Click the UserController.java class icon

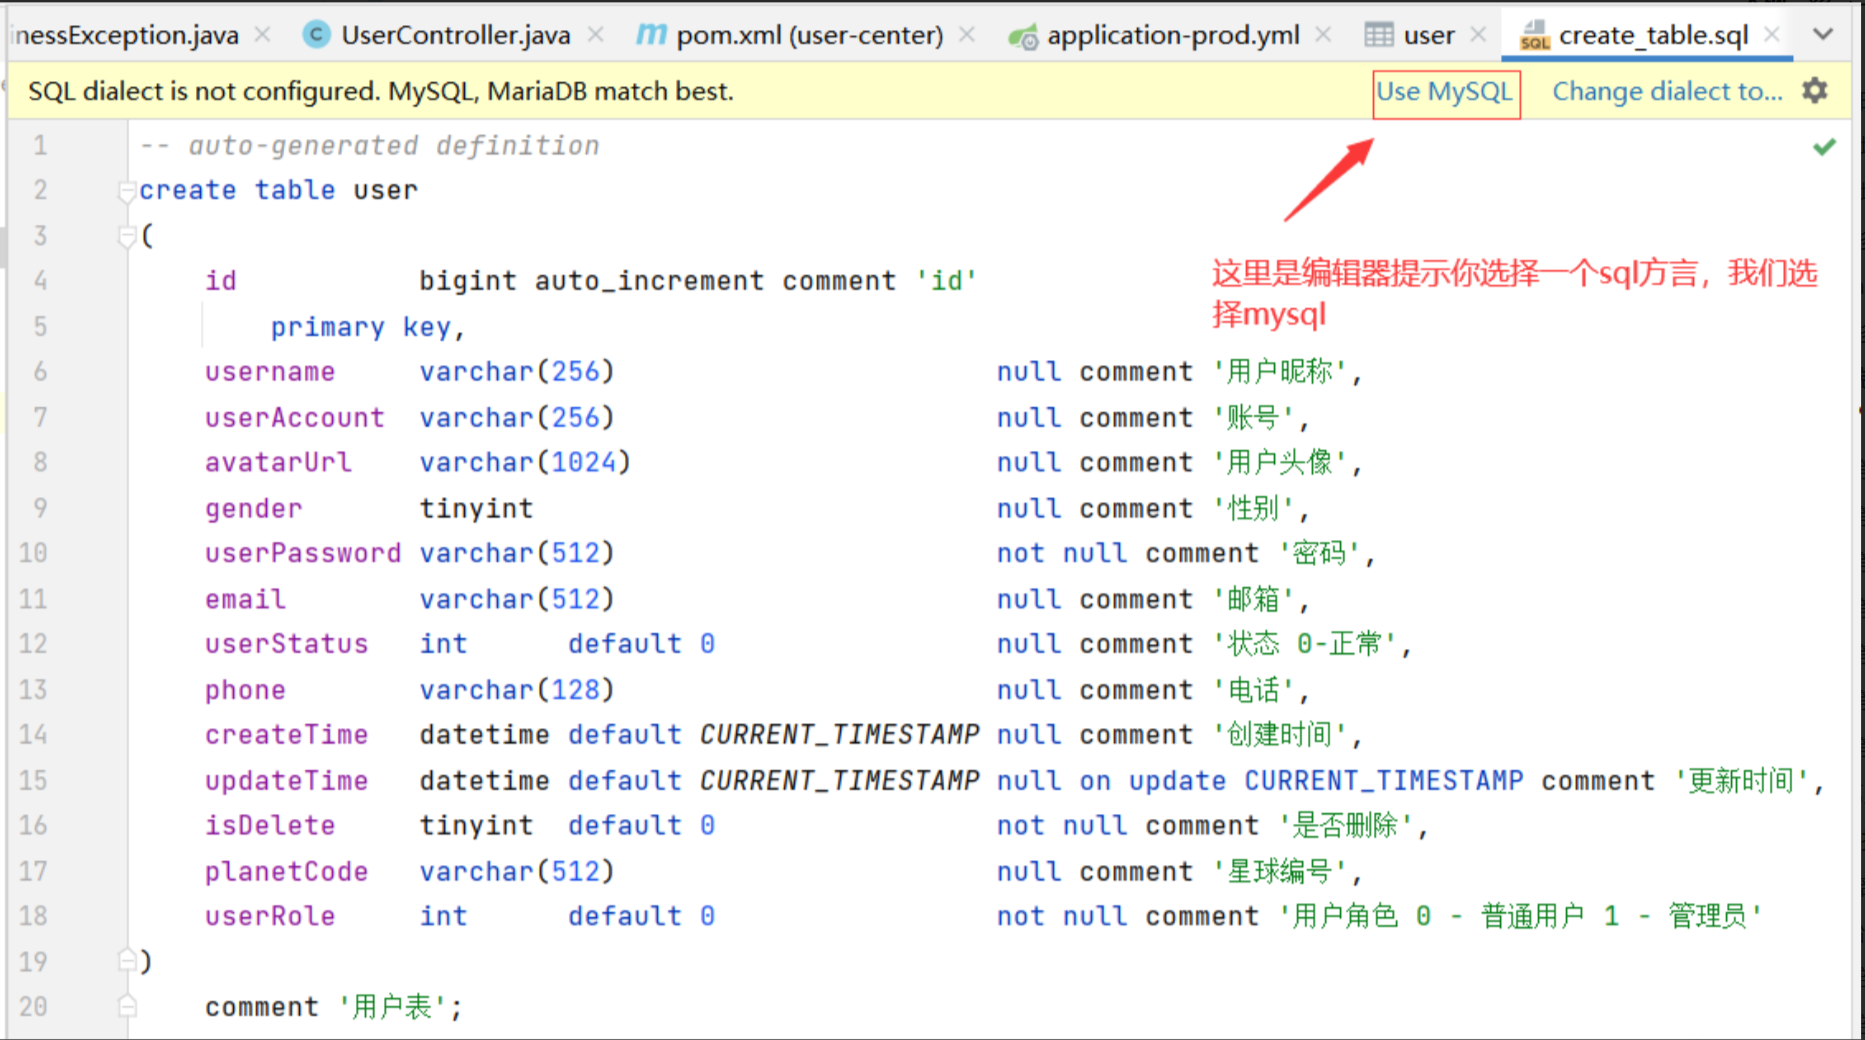click(316, 35)
